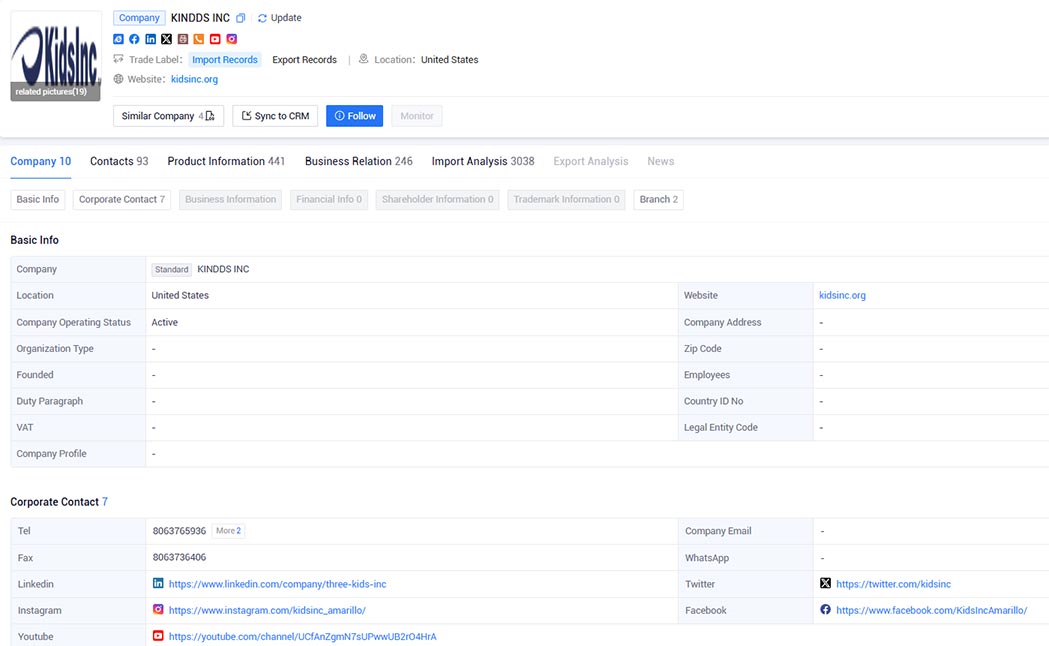Open the Twitter kidsinc profile link
The width and height of the screenshot is (1049, 646).
pyautogui.click(x=893, y=584)
